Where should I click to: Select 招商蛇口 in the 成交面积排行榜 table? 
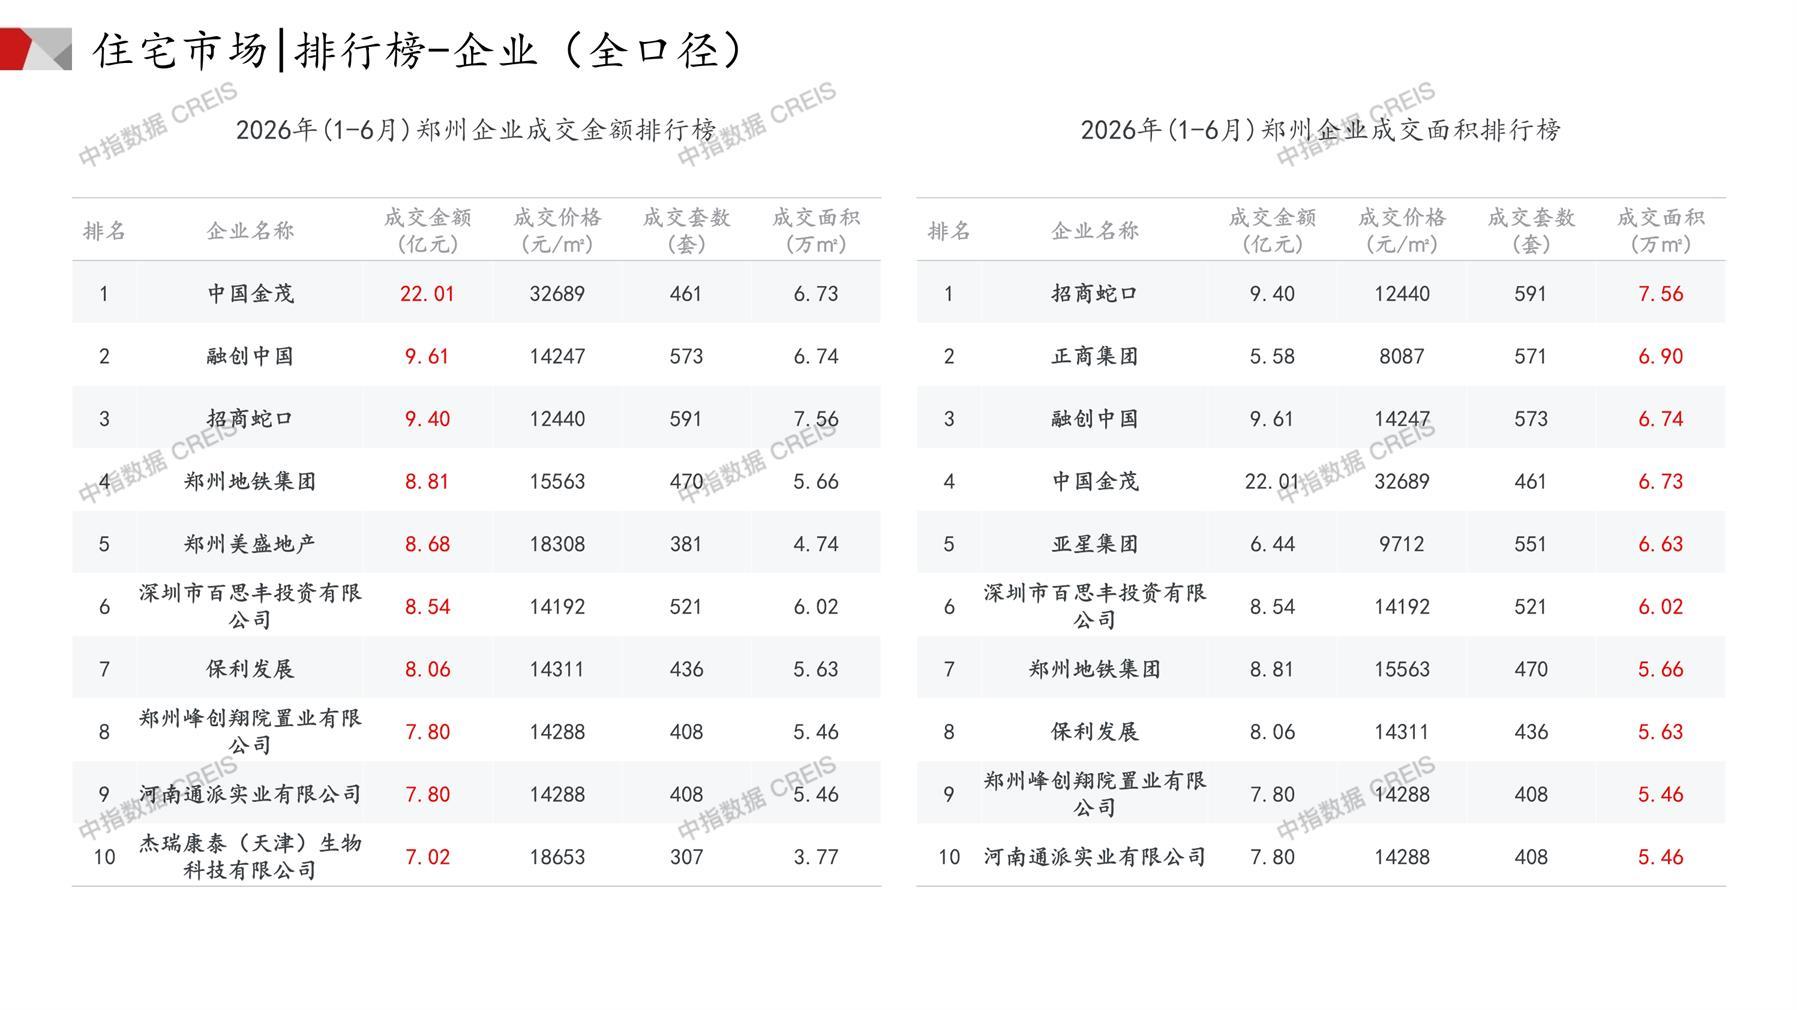coord(1095,294)
